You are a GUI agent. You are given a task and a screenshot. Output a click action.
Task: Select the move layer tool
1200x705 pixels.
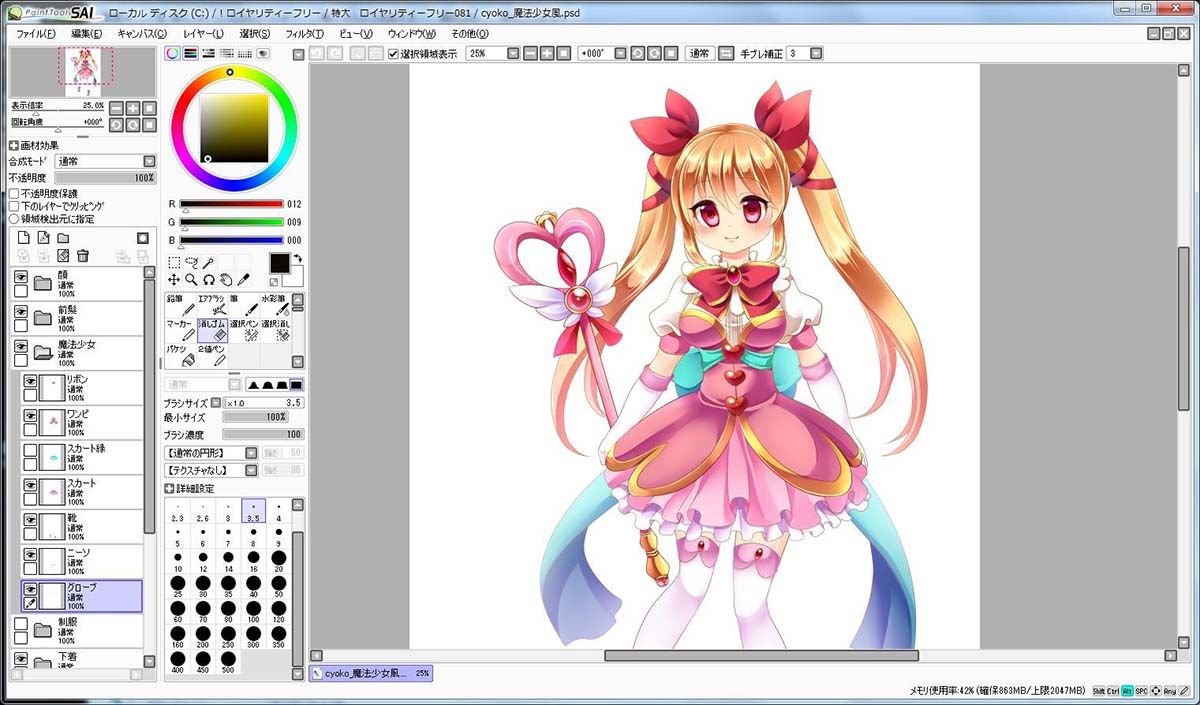tap(173, 280)
